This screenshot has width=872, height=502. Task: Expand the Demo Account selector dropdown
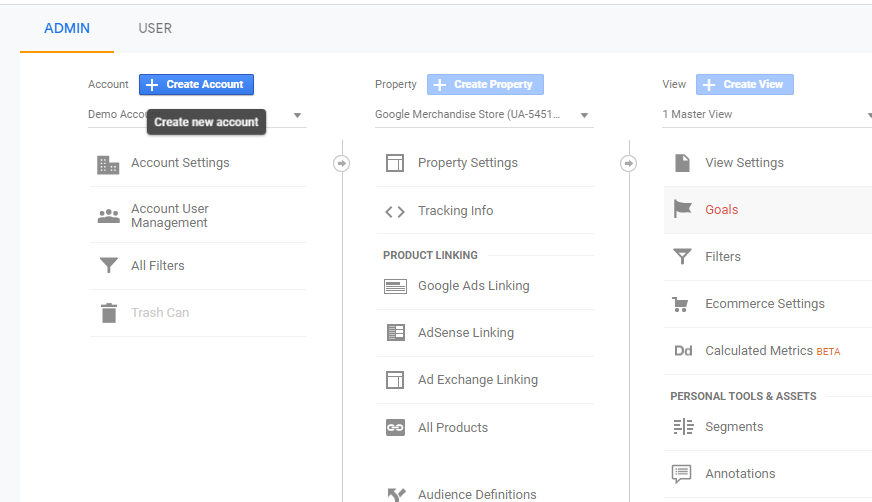[x=297, y=115]
